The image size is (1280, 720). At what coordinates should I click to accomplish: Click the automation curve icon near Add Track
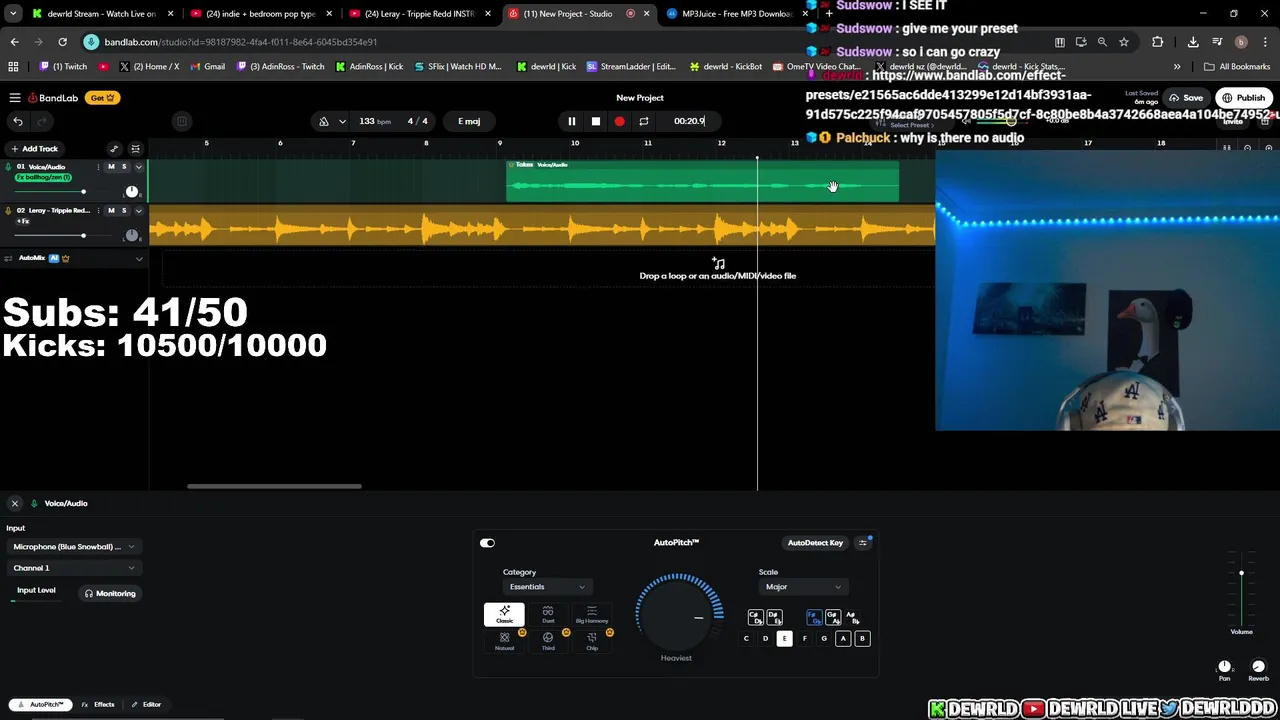[x=113, y=149]
